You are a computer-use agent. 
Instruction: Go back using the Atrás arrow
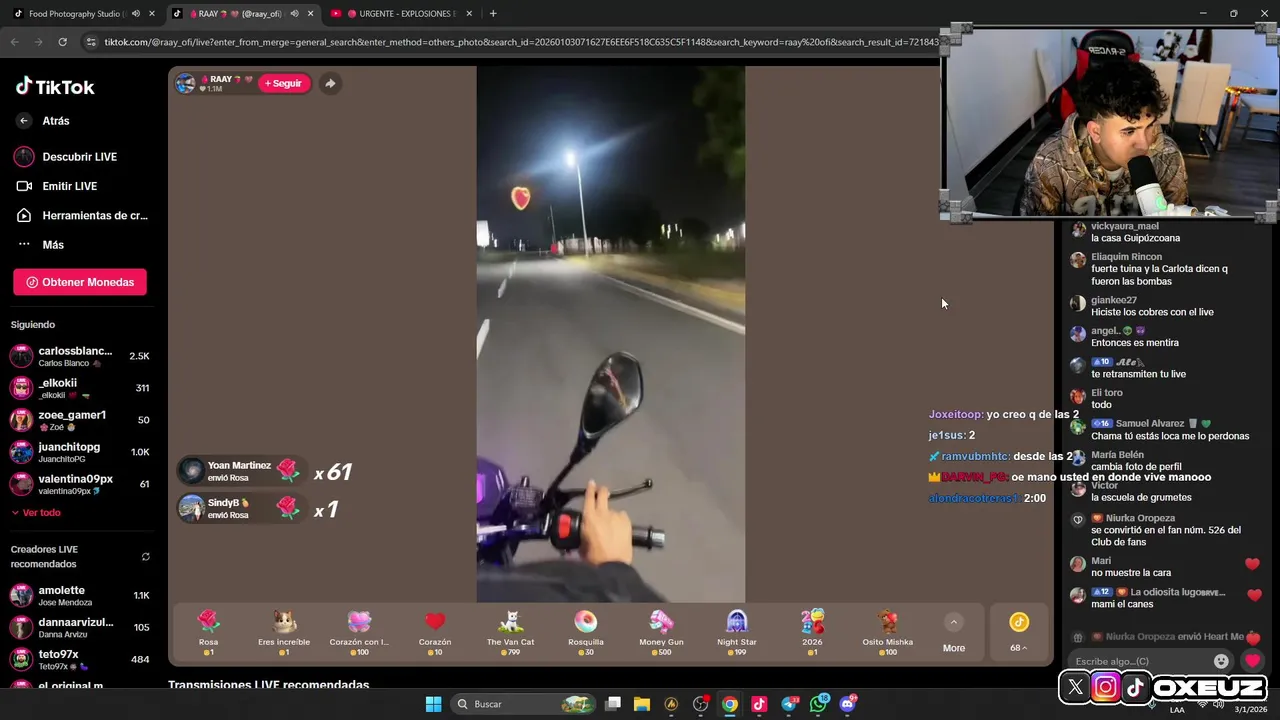coord(24,121)
